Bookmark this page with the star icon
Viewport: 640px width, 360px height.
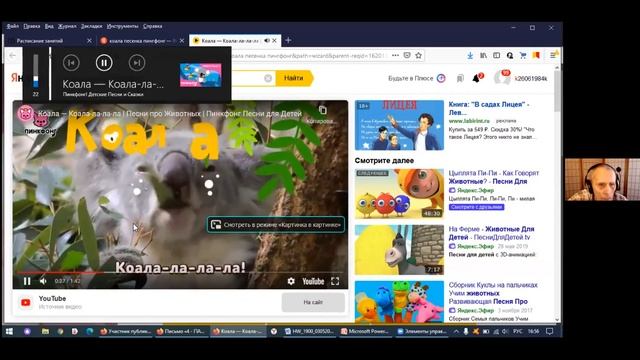[418, 56]
